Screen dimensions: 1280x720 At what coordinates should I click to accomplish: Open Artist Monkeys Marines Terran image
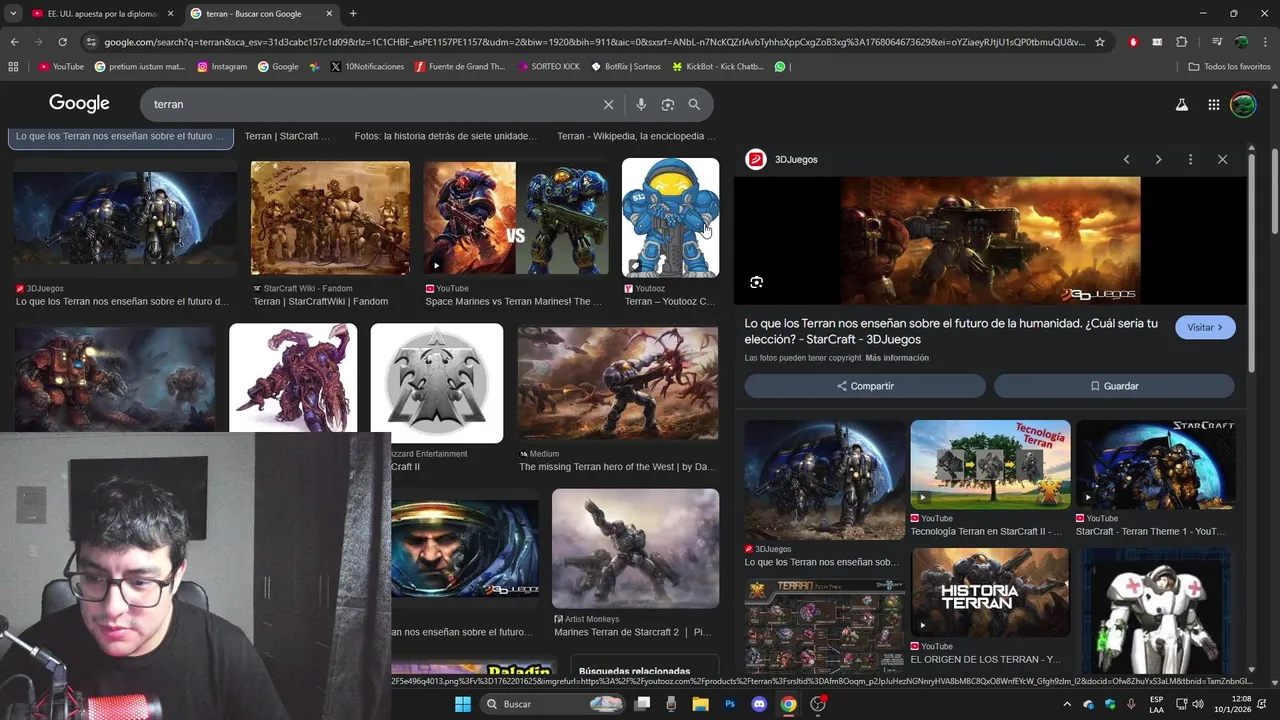pos(635,548)
